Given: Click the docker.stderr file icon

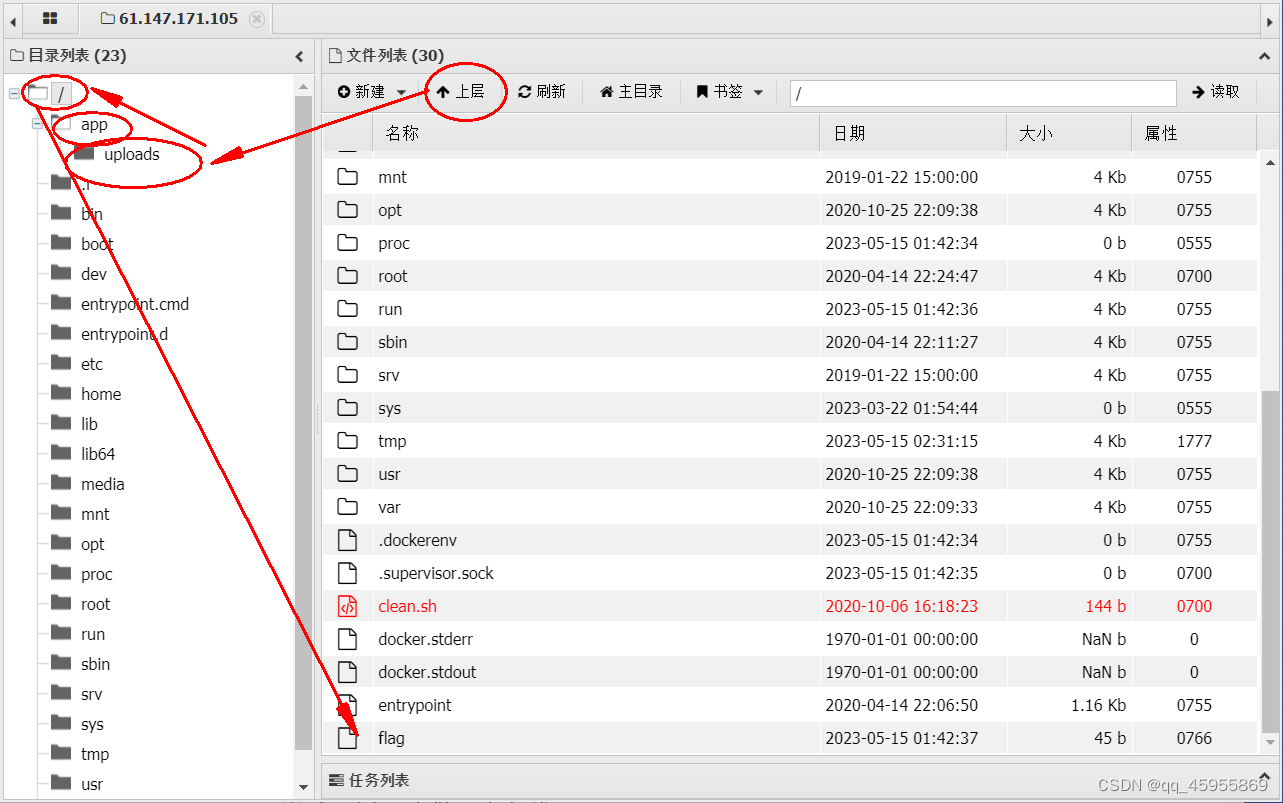Looking at the screenshot, I should click(x=347, y=639).
